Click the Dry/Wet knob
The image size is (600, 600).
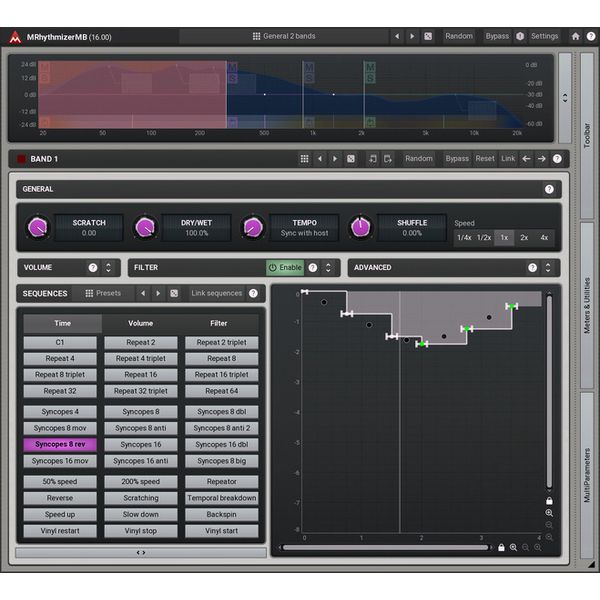coord(146,228)
